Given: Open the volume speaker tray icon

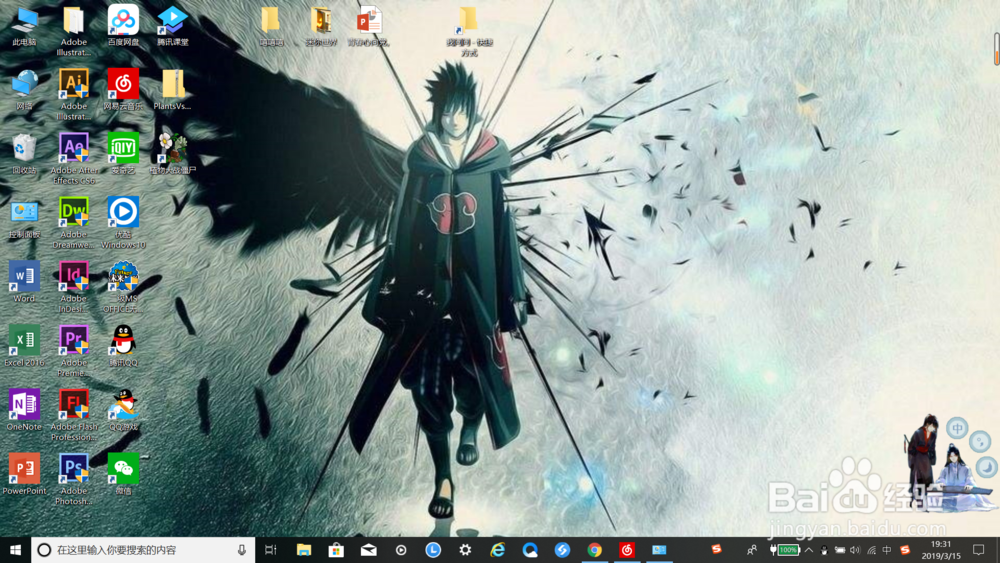Looking at the screenshot, I should pyautogui.click(x=855, y=550).
